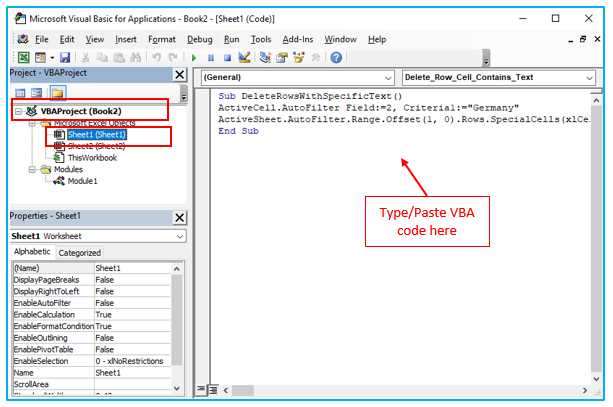613x407 pixels.
Task: Collapse the VBAProject (Book2) tree node
Action: click(x=19, y=111)
